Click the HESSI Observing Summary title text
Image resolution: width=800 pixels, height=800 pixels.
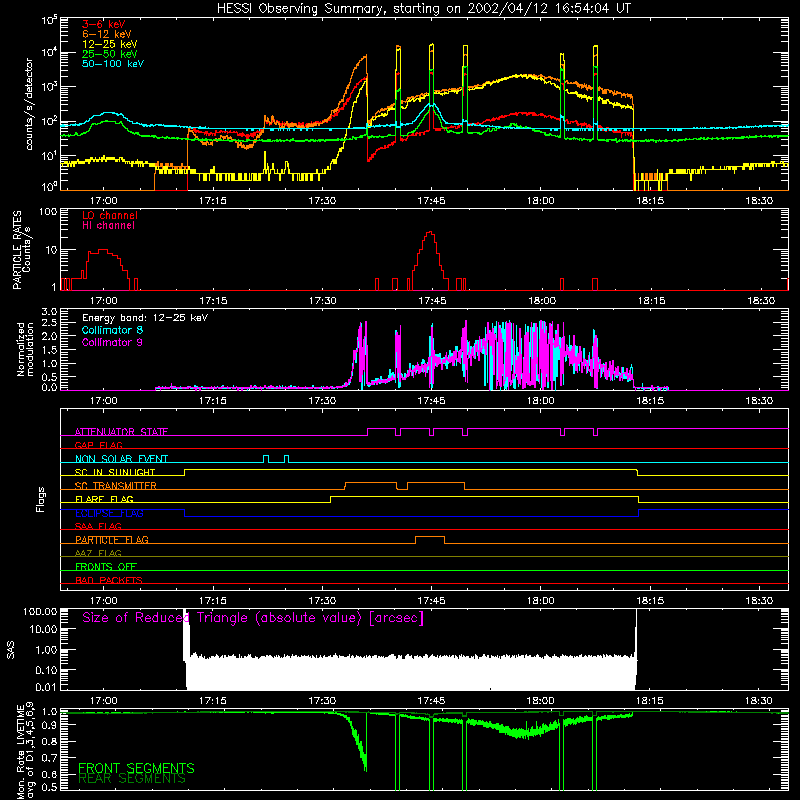coord(424,9)
